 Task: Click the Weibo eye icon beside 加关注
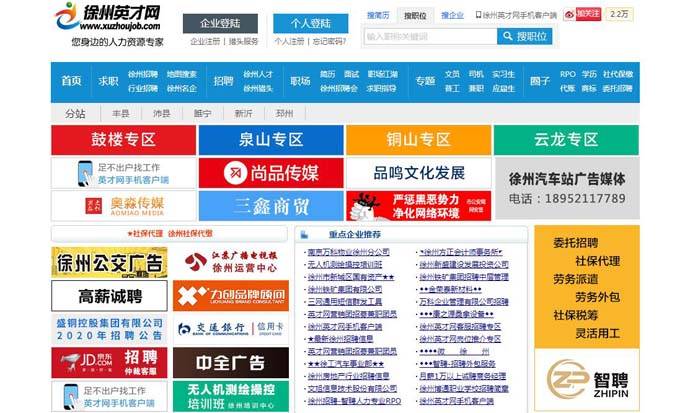569,15
